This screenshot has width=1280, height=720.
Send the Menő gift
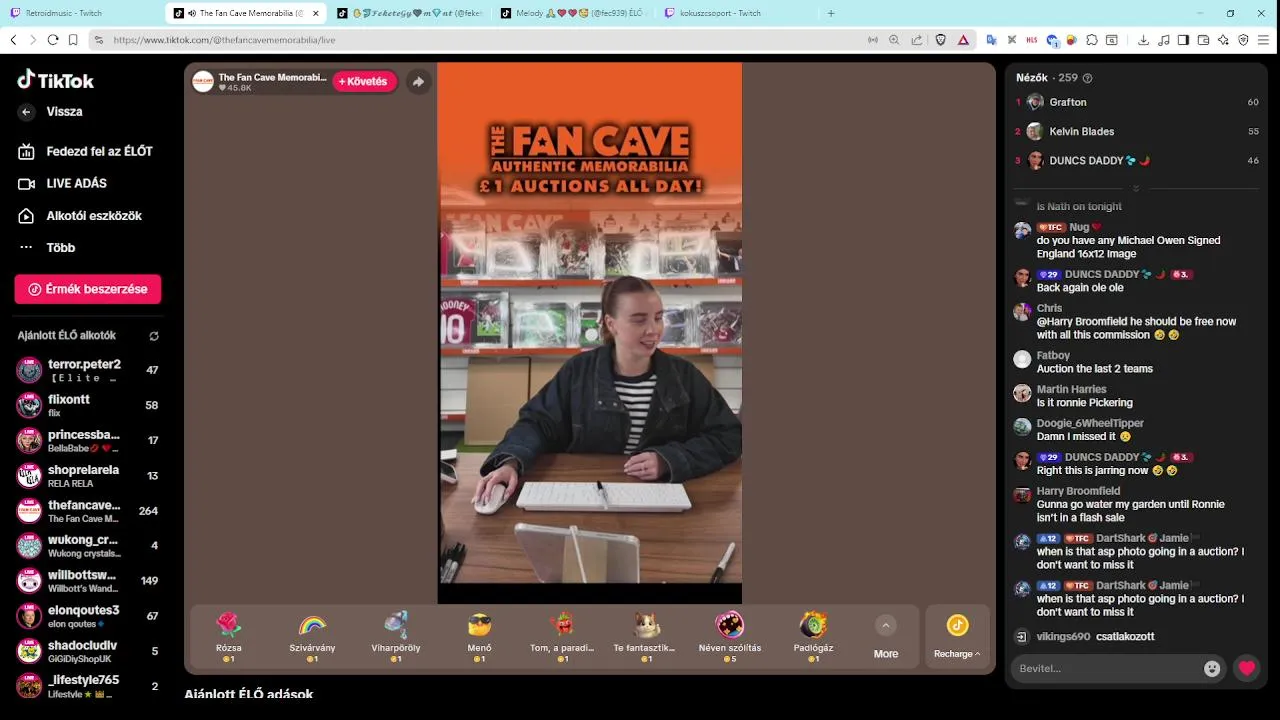click(479, 638)
